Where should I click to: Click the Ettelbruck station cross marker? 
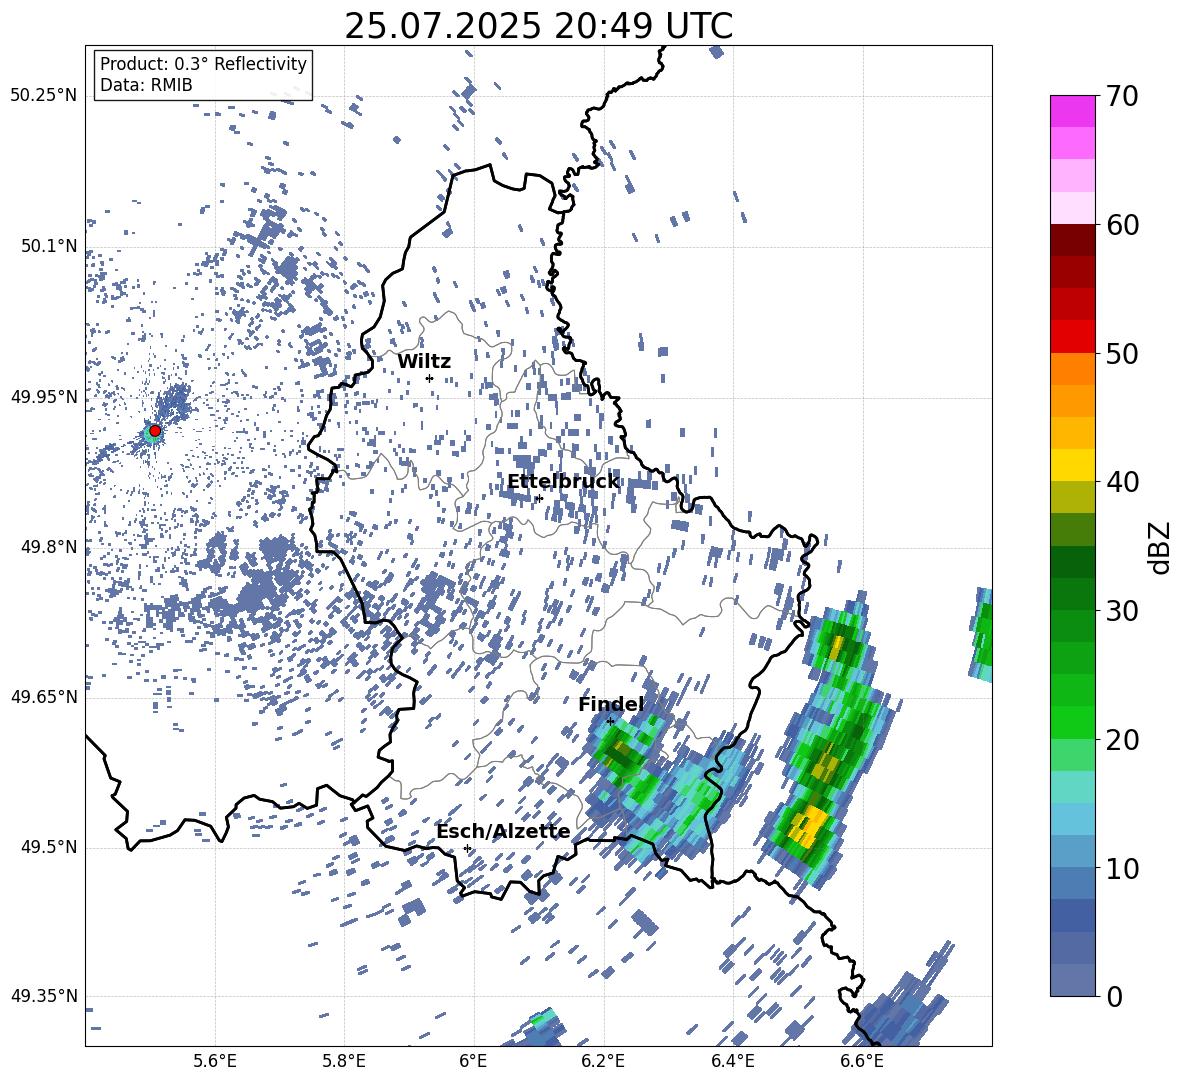tap(539, 498)
